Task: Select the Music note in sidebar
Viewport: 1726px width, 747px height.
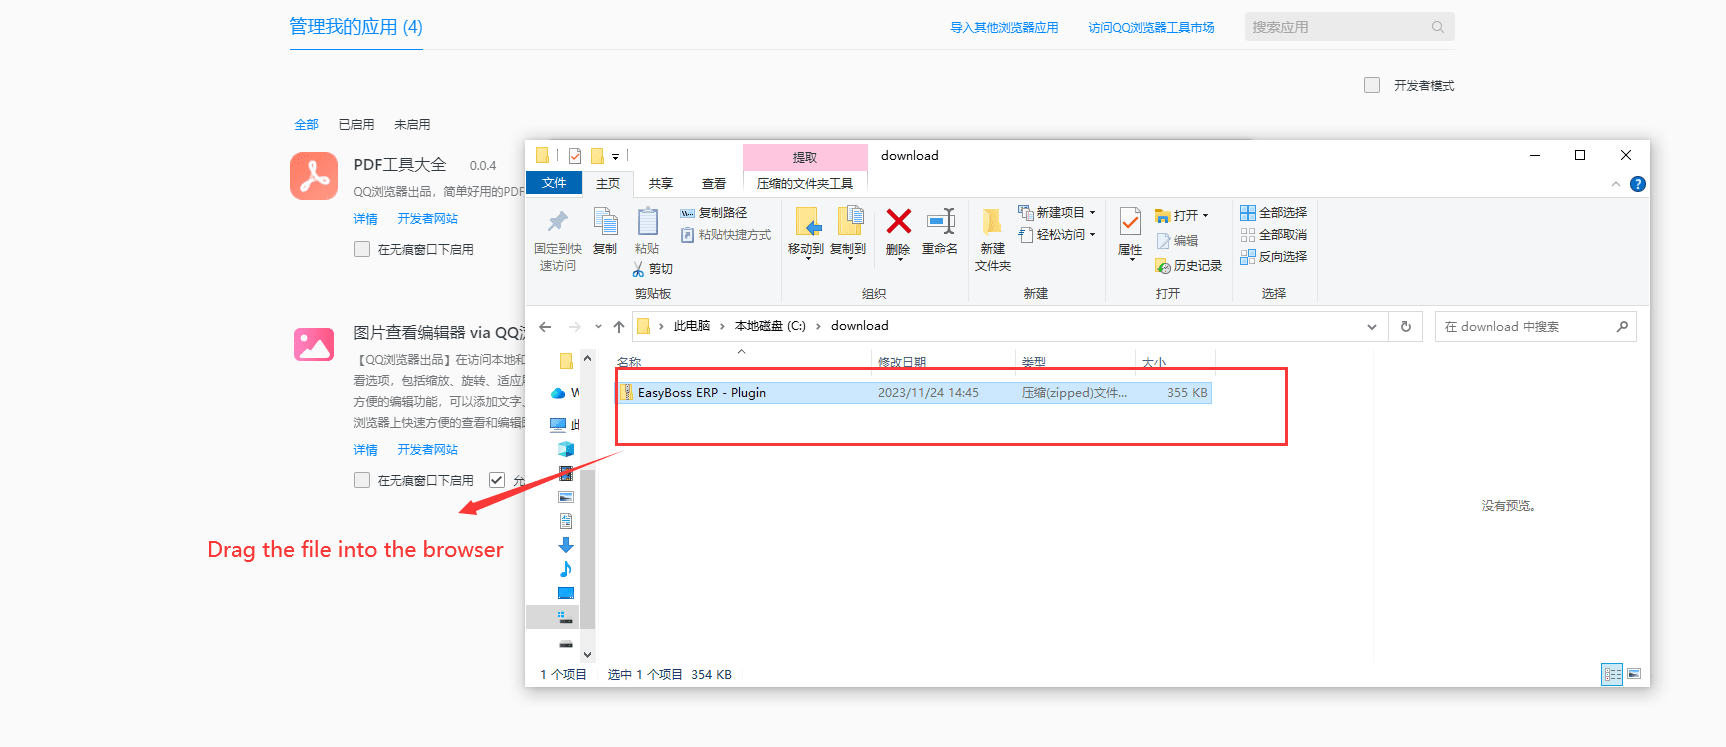Action: pyautogui.click(x=566, y=569)
